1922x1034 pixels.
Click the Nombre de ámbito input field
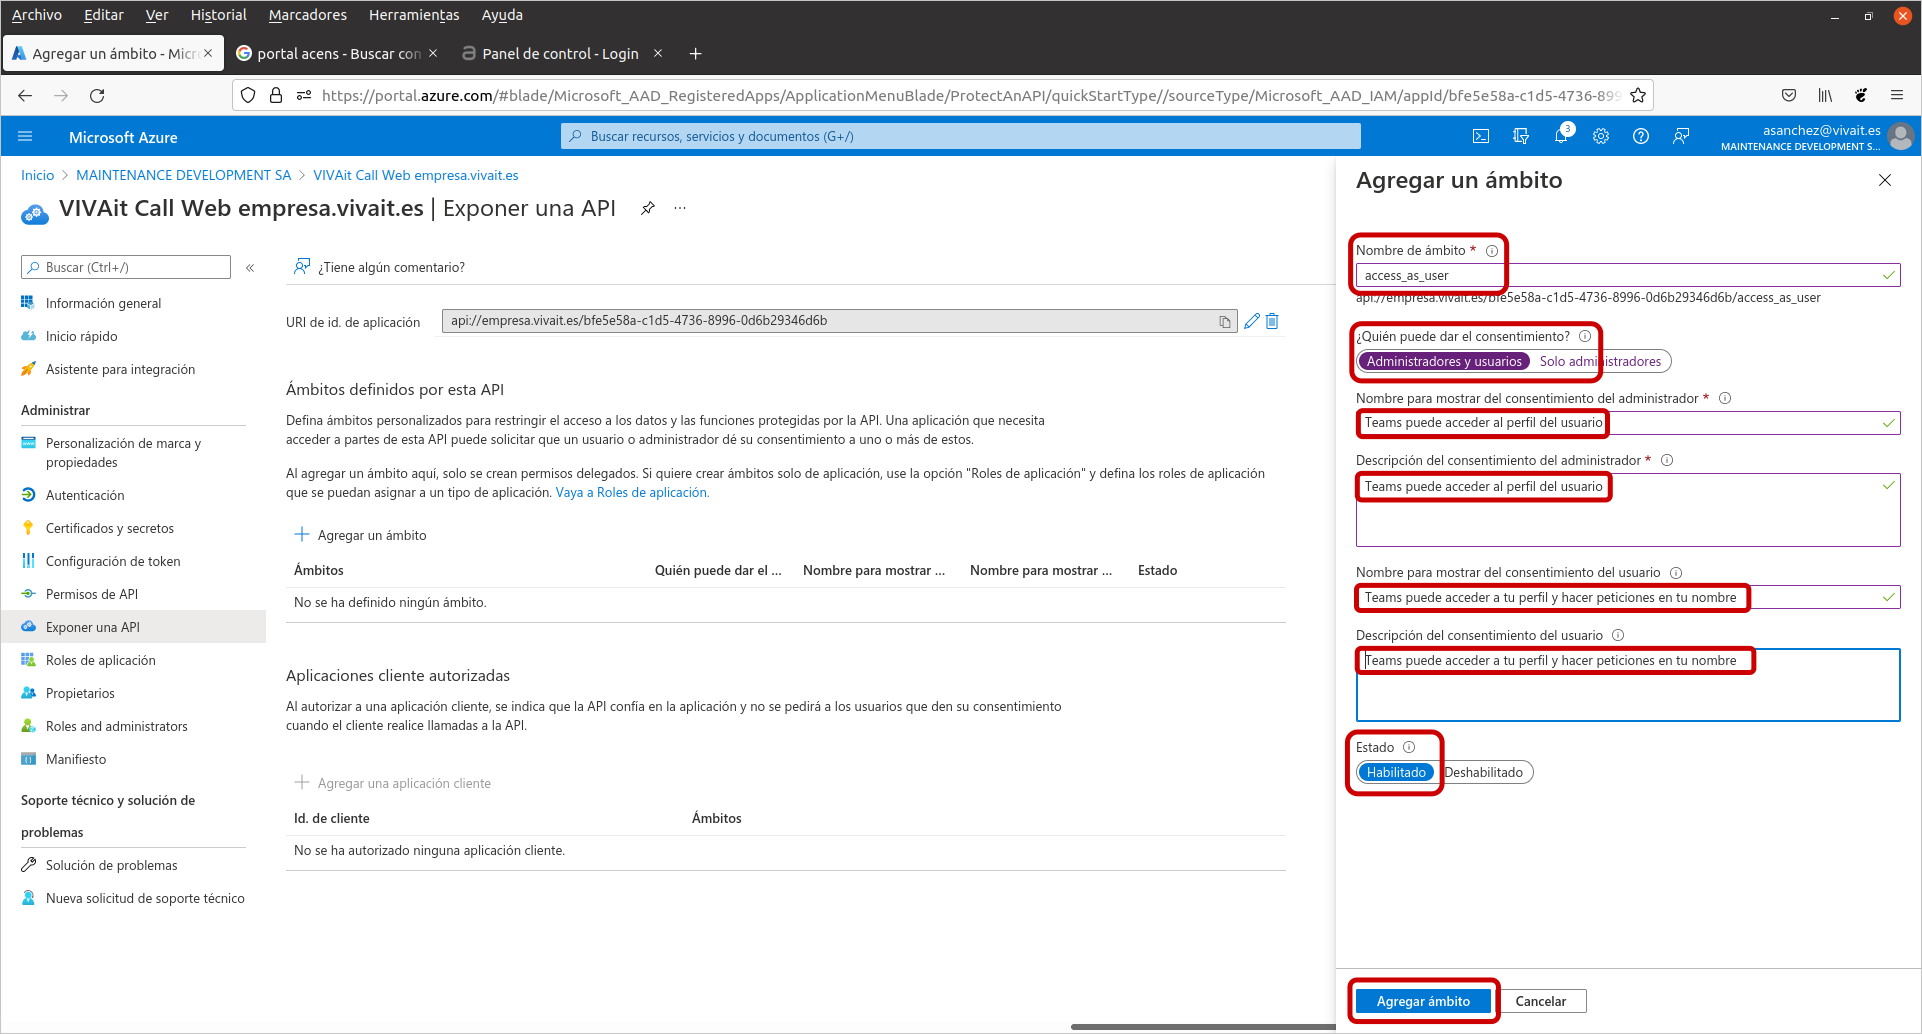tap(1628, 276)
